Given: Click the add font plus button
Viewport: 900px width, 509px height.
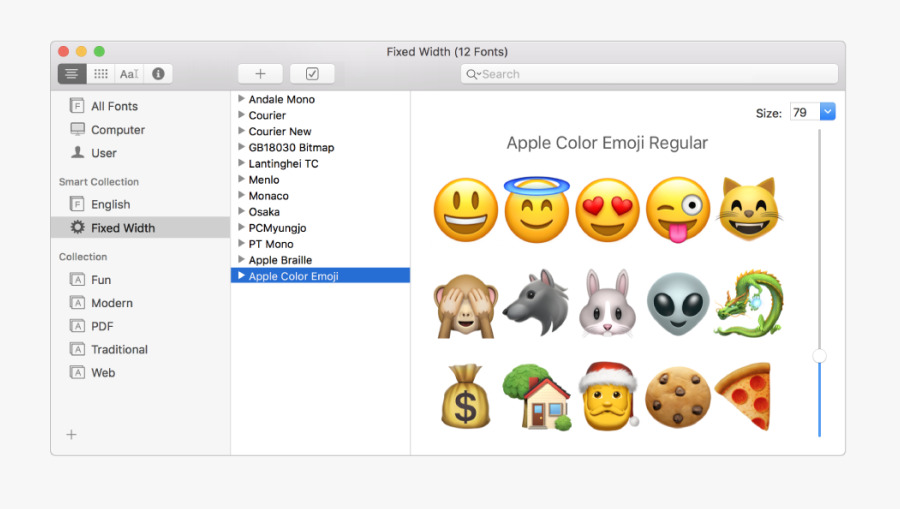Looking at the screenshot, I should pyautogui.click(x=261, y=74).
